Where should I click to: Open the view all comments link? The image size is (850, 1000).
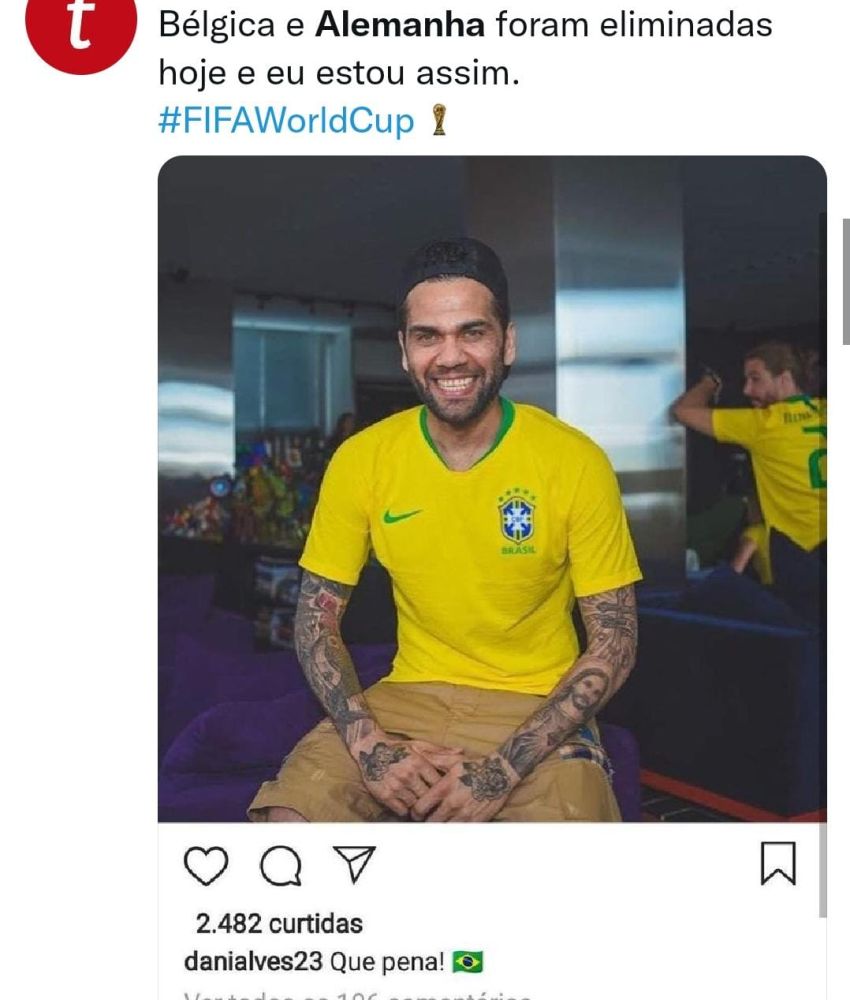click(357, 996)
